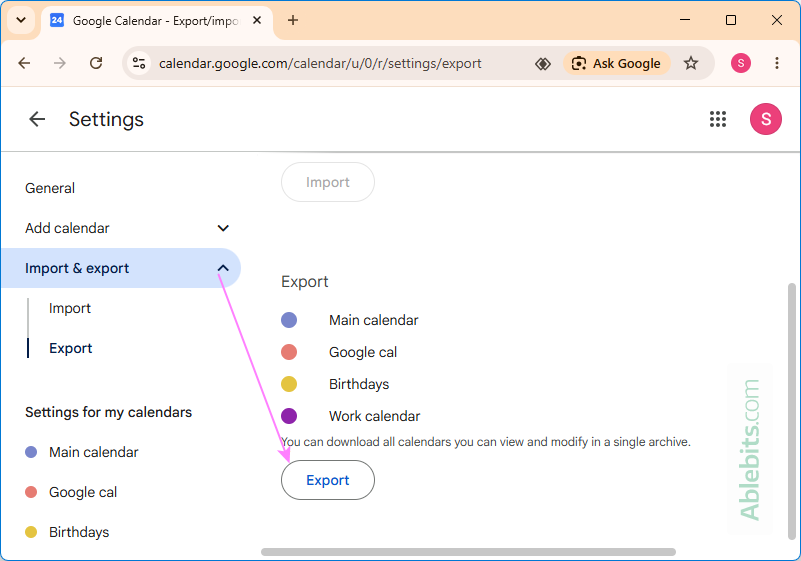The image size is (801, 561).
Task: Open the Chrome three-dot menu
Action: pos(776,63)
